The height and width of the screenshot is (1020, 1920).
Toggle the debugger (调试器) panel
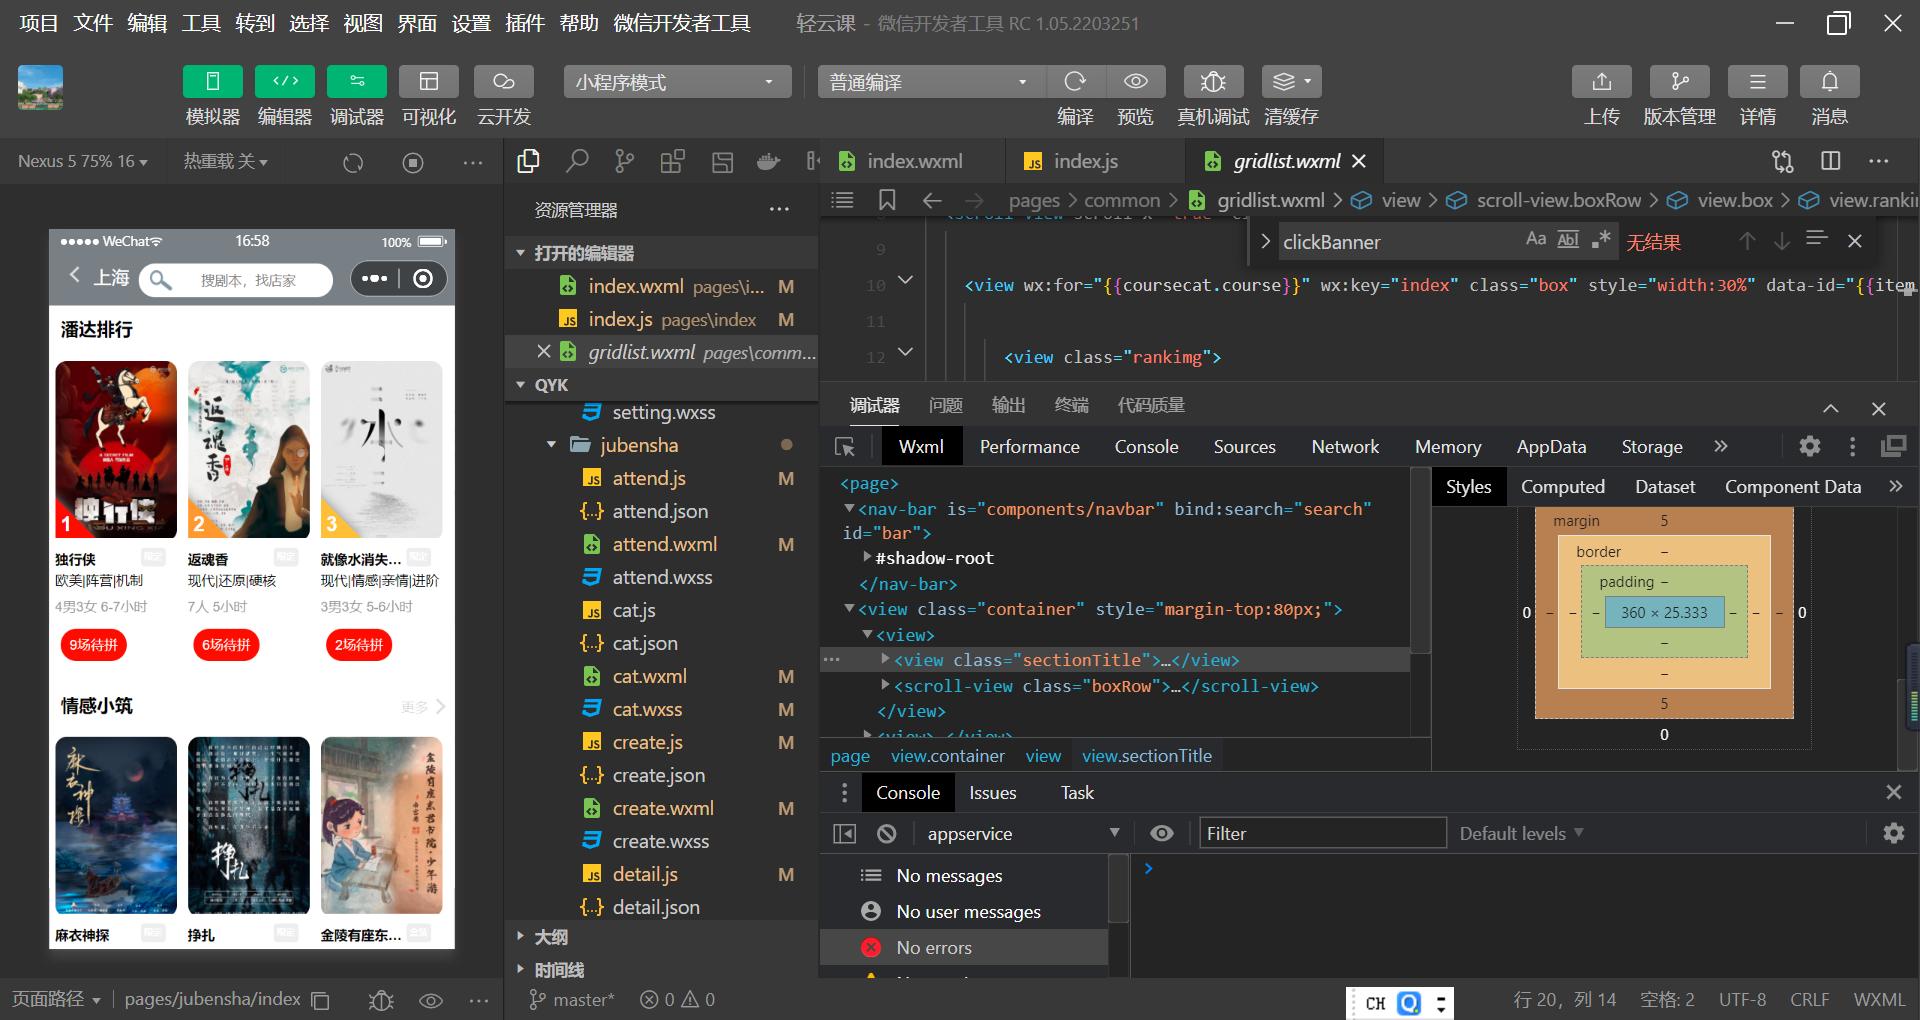(x=357, y=82)
